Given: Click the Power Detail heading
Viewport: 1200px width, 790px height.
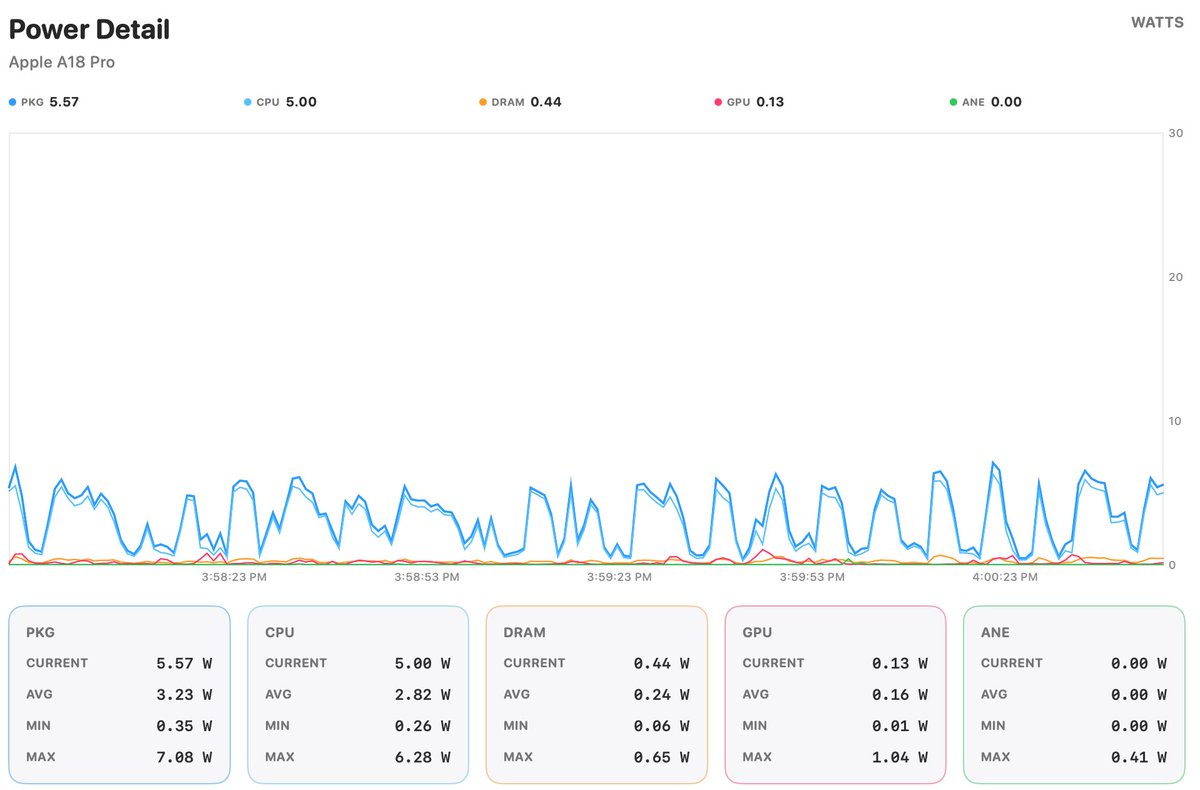Looking at the screenshot, I should click(89, 30).
